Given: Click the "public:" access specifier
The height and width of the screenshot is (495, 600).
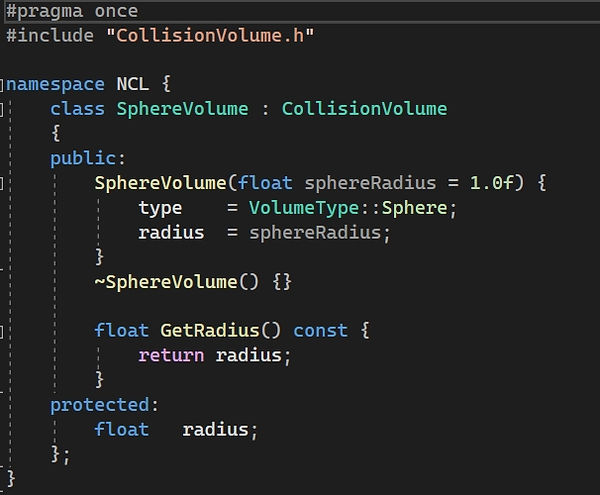Looking at the screenshot, I should [88, 159].
